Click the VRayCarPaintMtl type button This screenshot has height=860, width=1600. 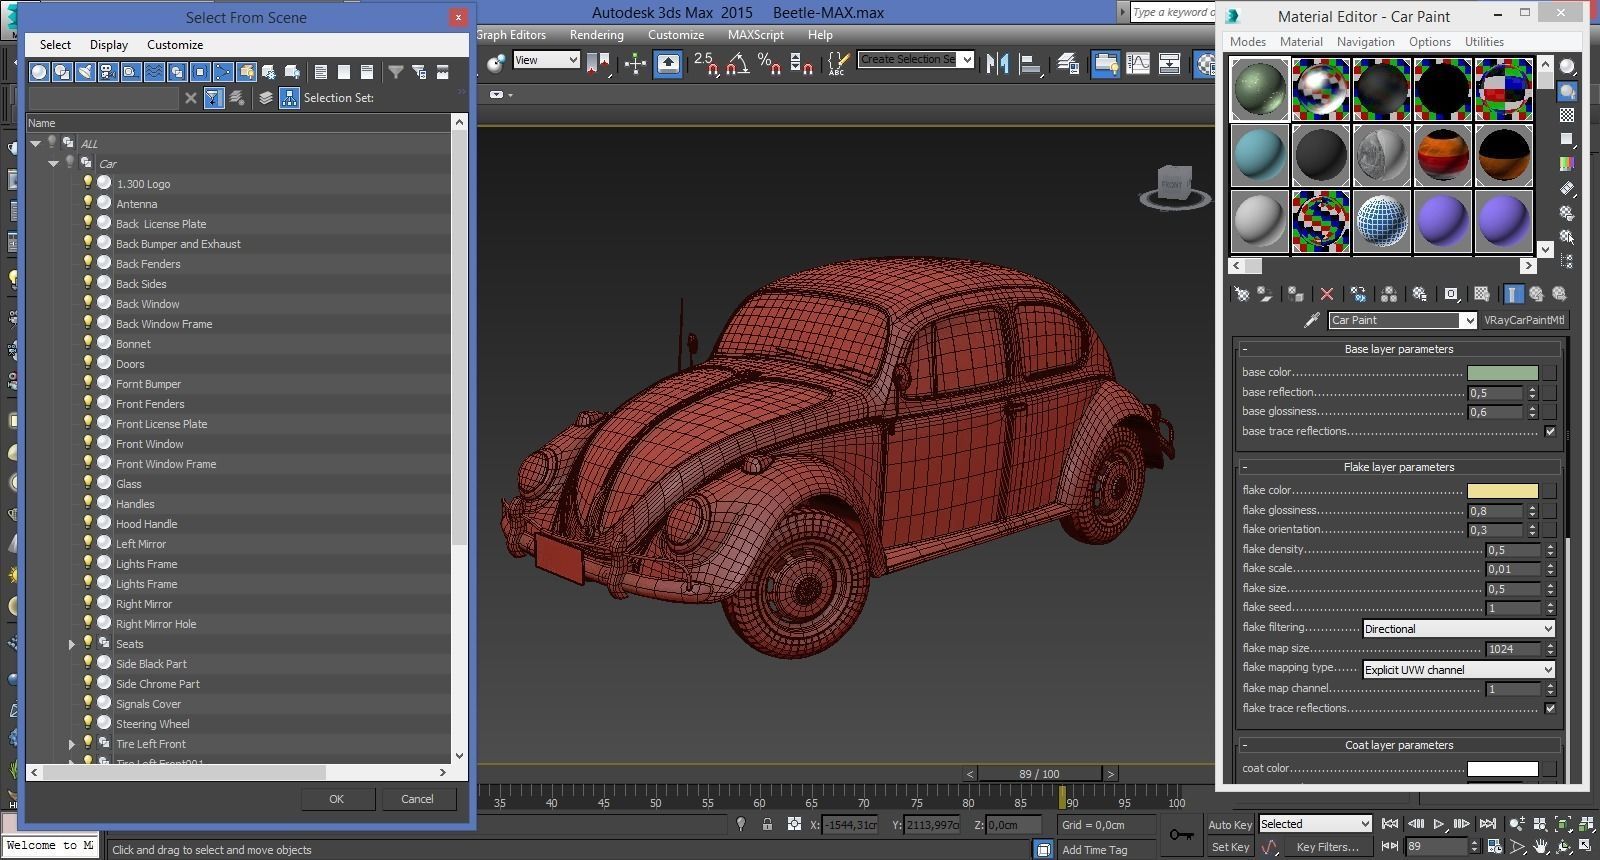click(1523, 320)
